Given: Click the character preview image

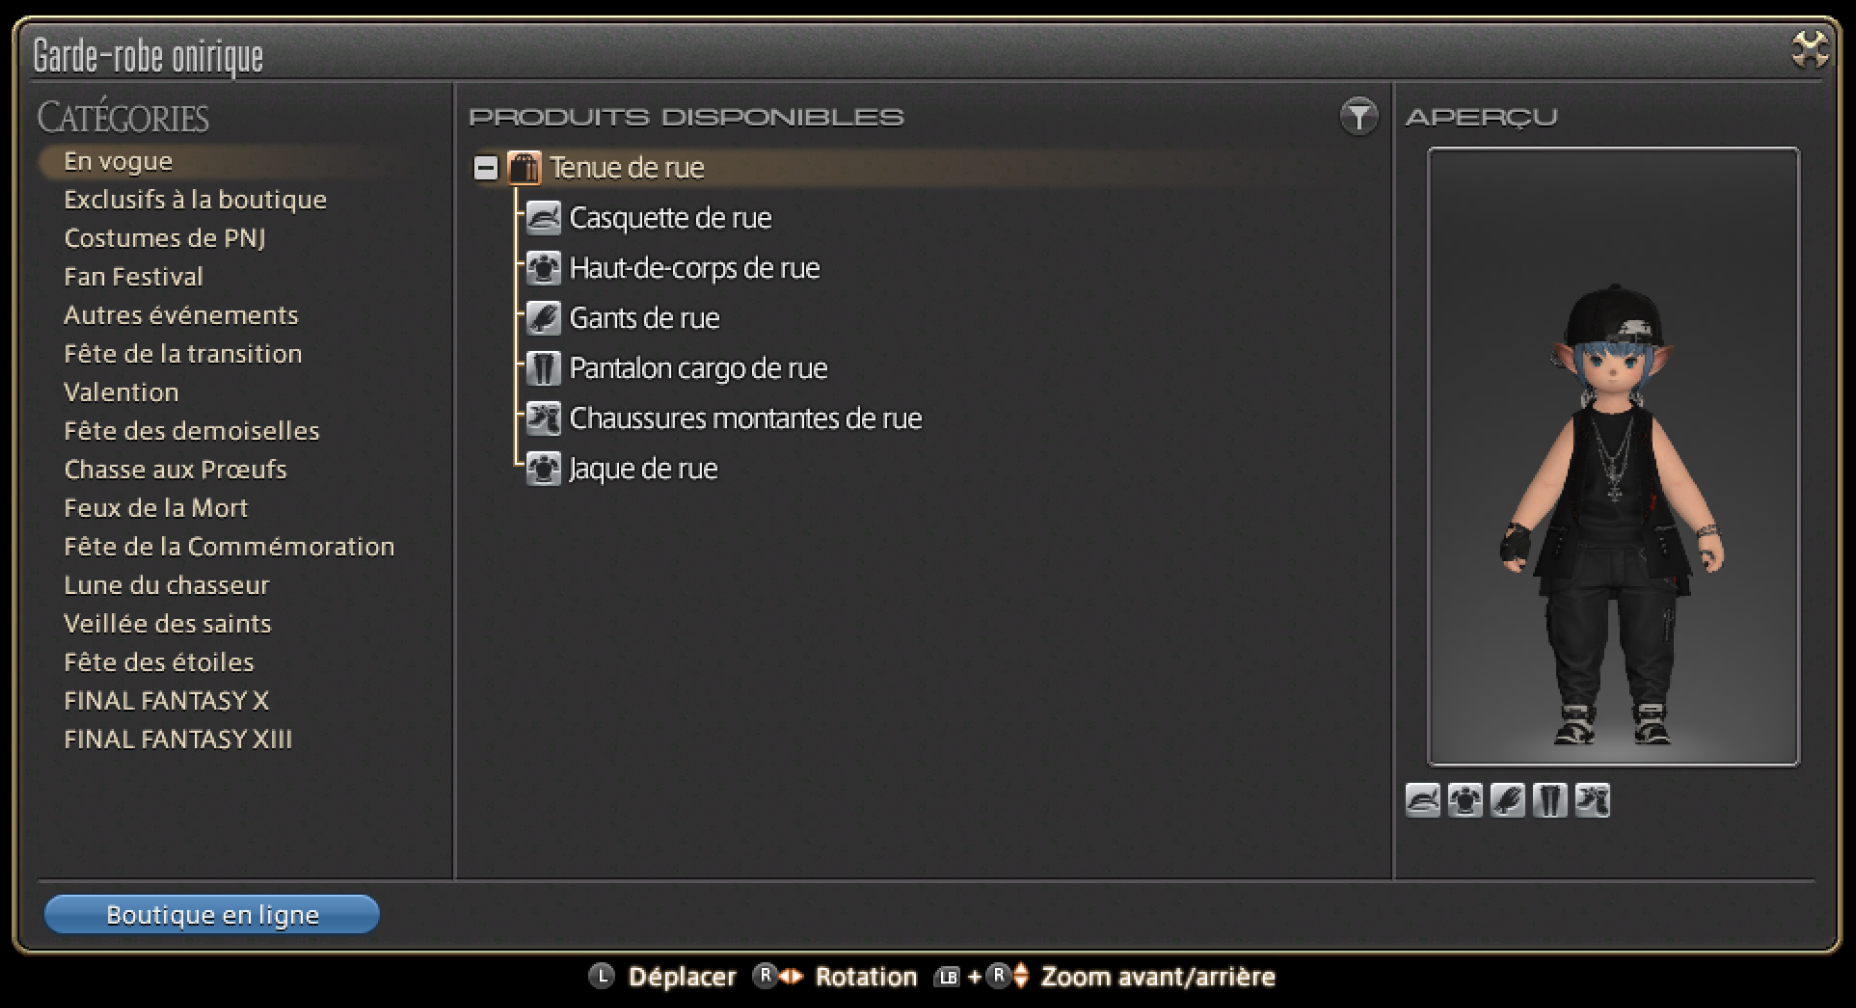Looking at the screenshot, I should [1613, 457].
